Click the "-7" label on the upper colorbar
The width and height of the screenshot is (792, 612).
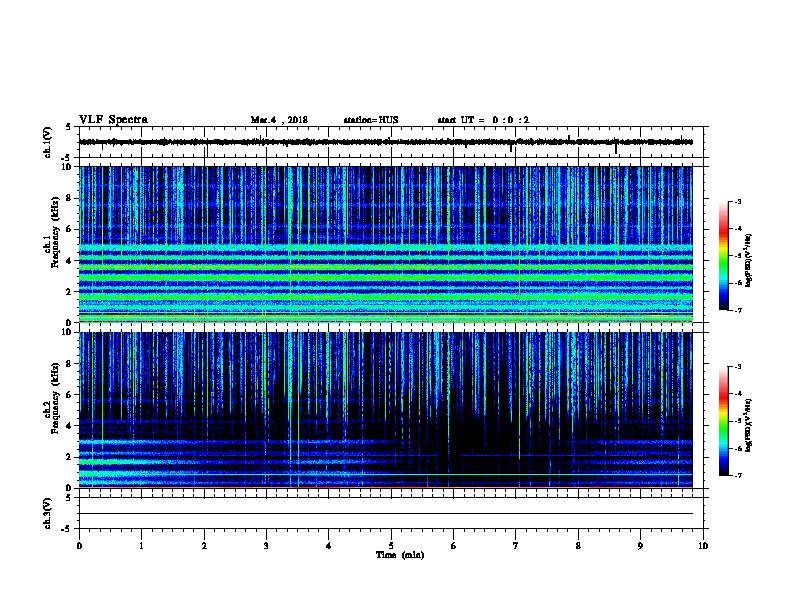click(x=738, y=310)
